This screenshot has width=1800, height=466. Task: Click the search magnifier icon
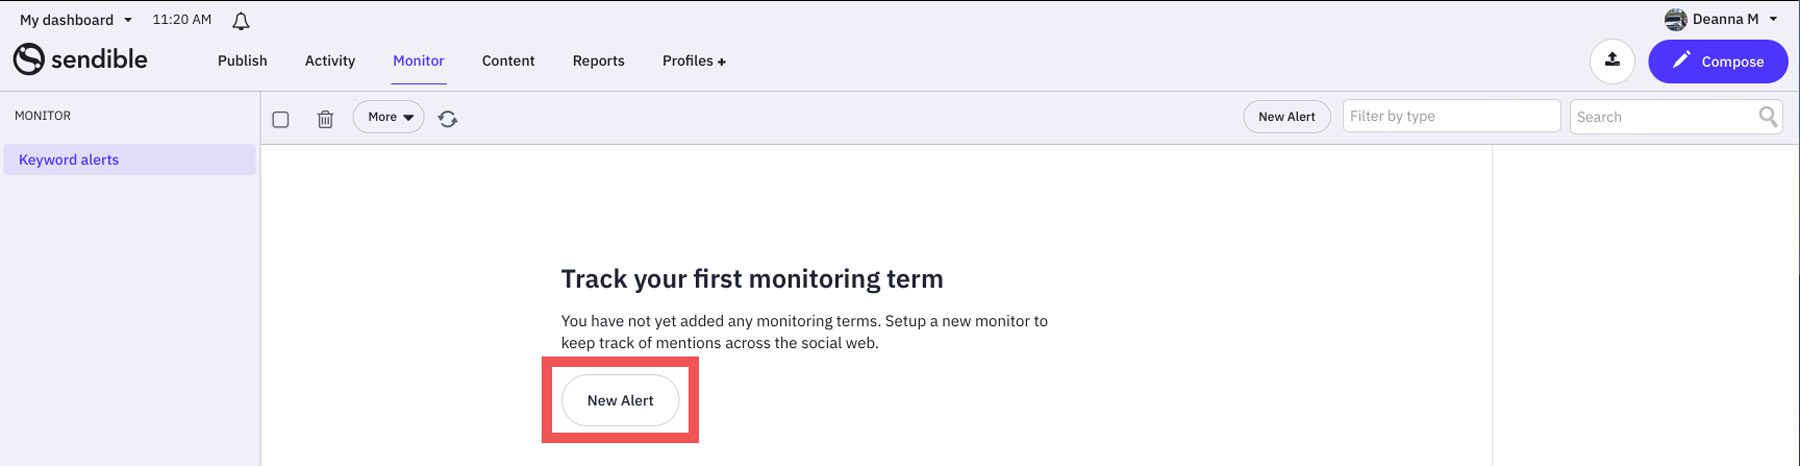[x=1768, y=117]
